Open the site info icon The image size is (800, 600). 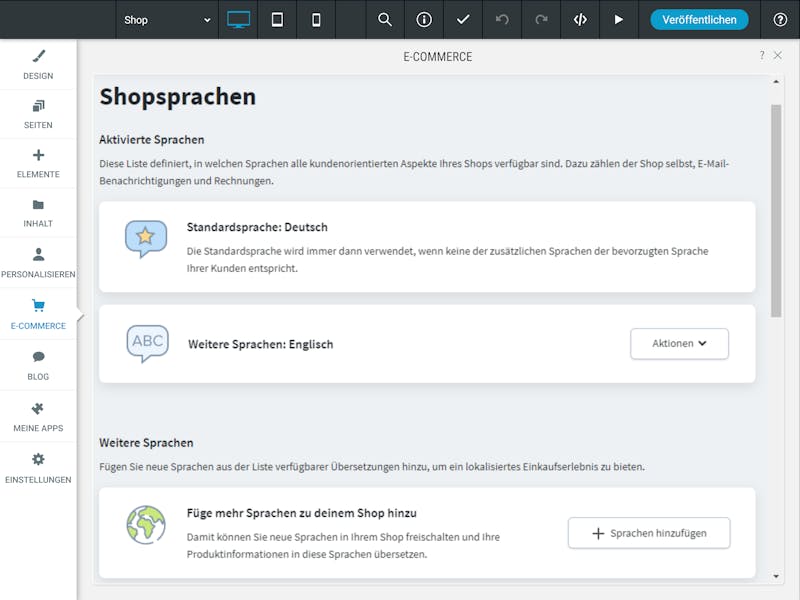pos(424,20)
